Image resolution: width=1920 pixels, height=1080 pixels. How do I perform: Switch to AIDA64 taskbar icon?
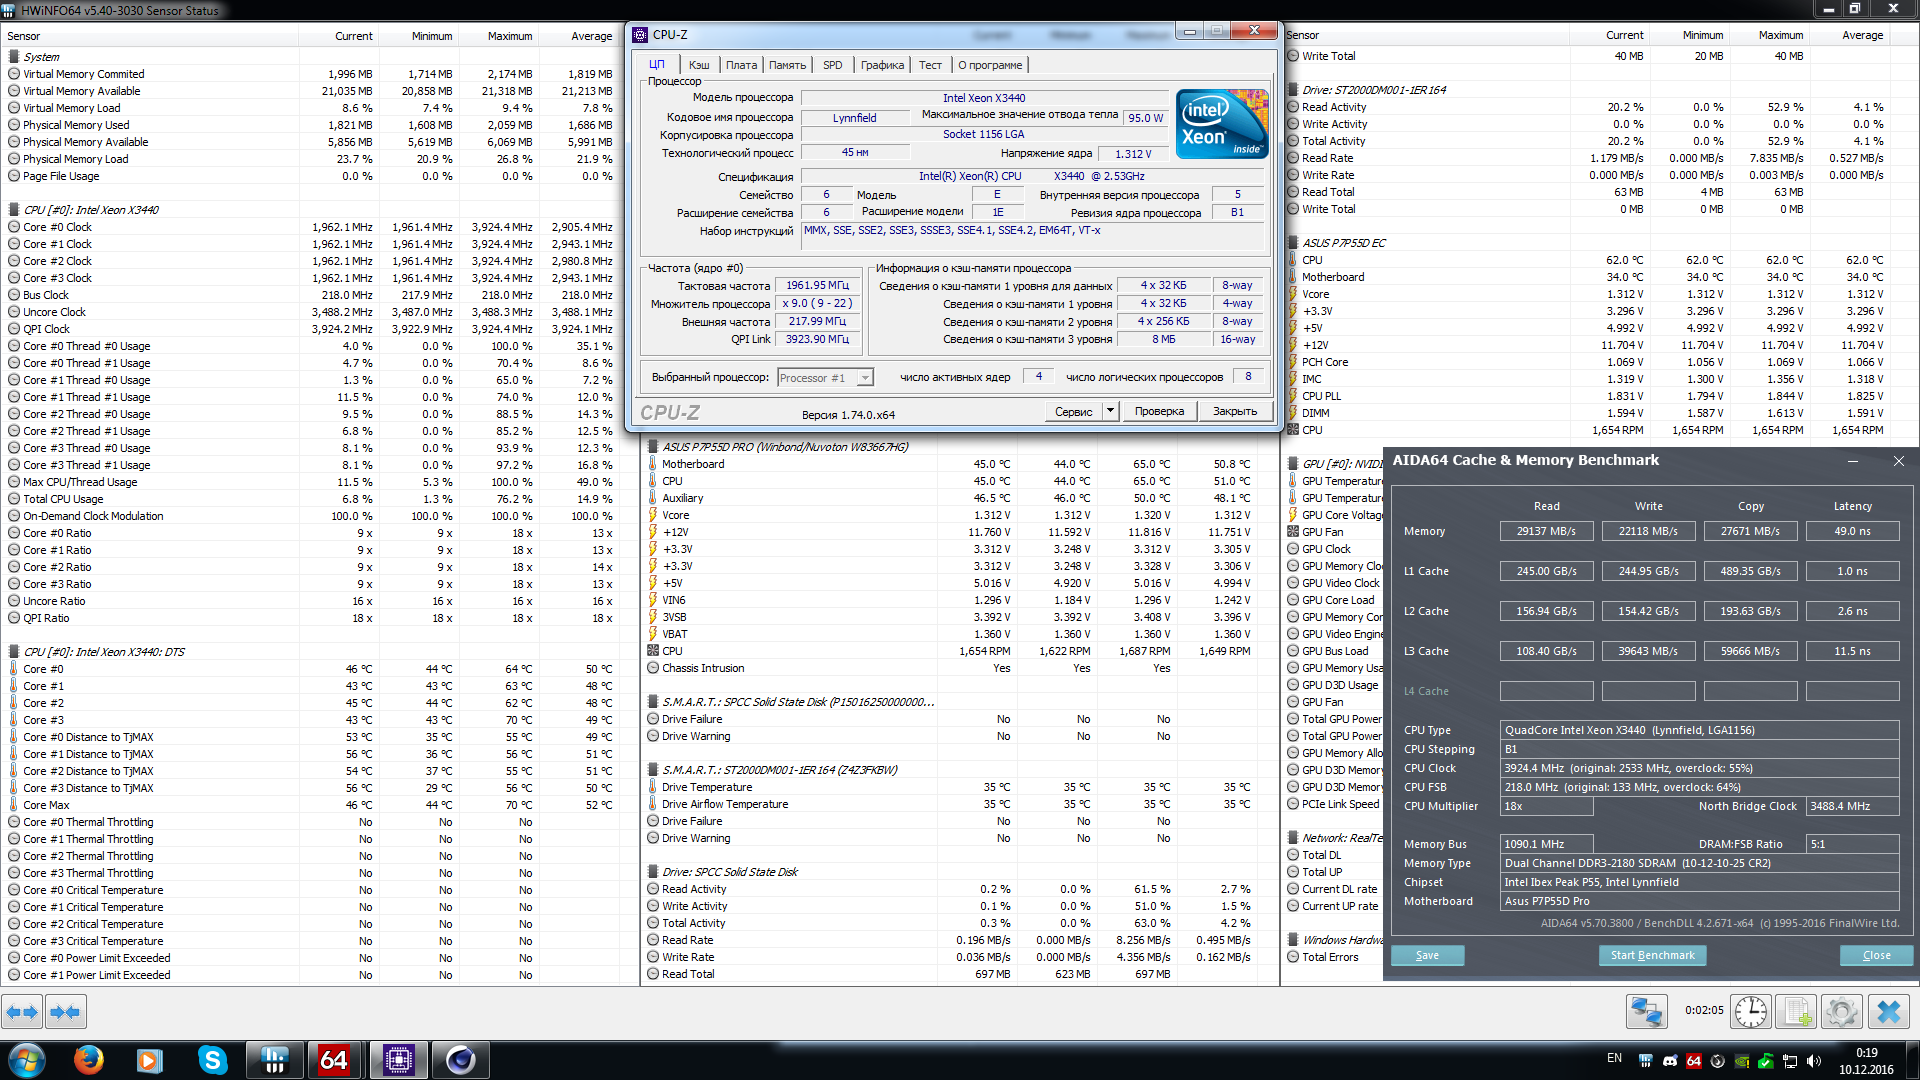click(x=334, y=1060)
